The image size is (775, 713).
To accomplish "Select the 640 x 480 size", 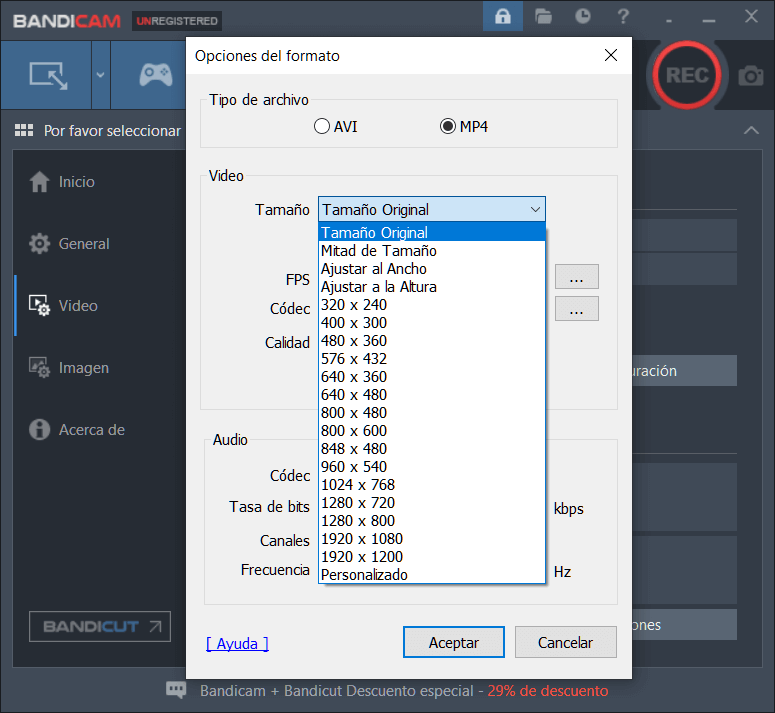I will pyautogui.click(x=432, y=395).
